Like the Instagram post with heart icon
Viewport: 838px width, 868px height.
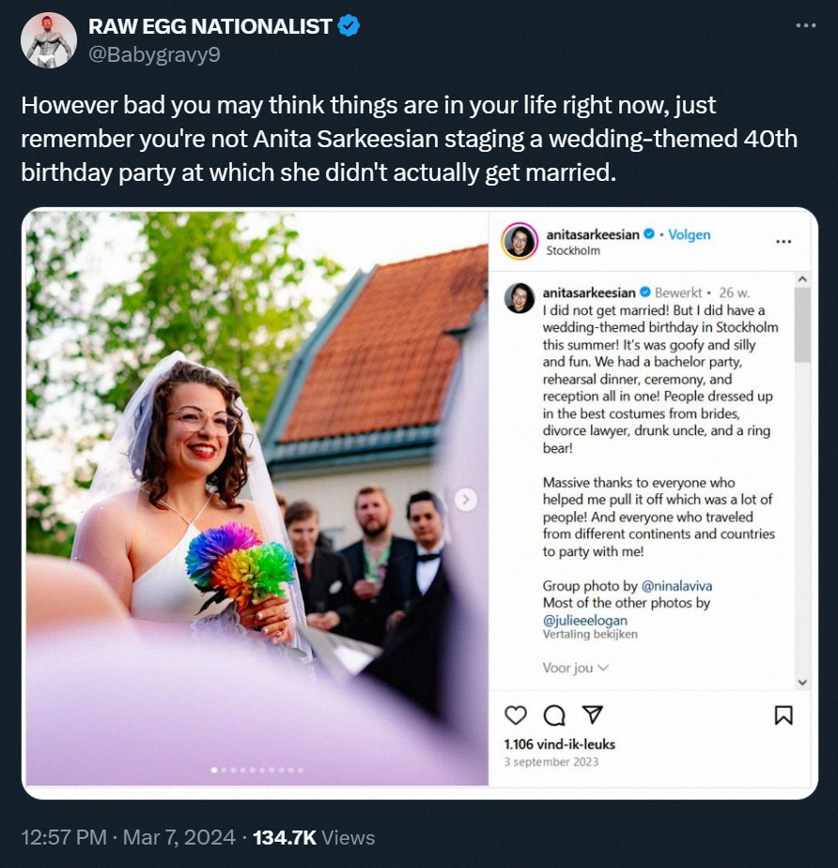click(x=516, y=714)
